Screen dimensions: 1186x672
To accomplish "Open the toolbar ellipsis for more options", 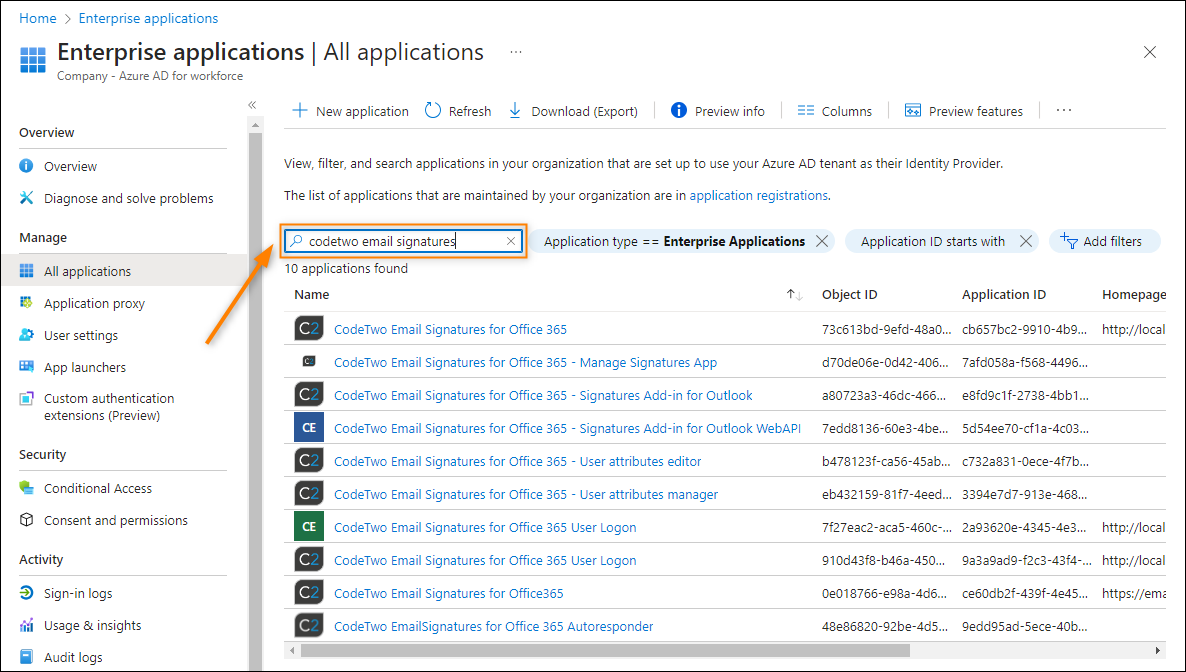I will click(1063, 110).
